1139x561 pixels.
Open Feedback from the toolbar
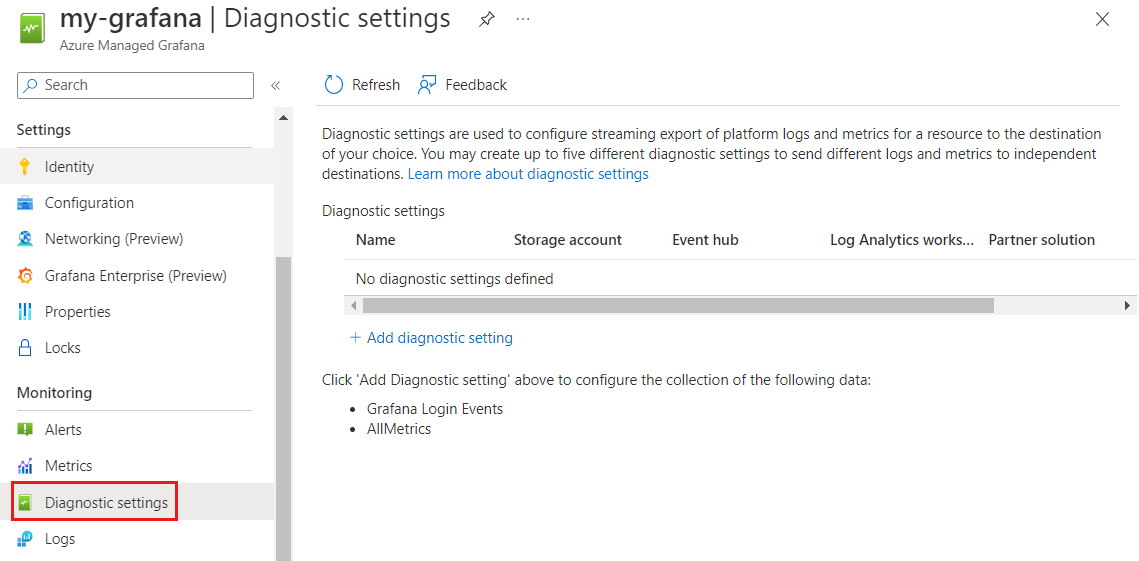462,85
